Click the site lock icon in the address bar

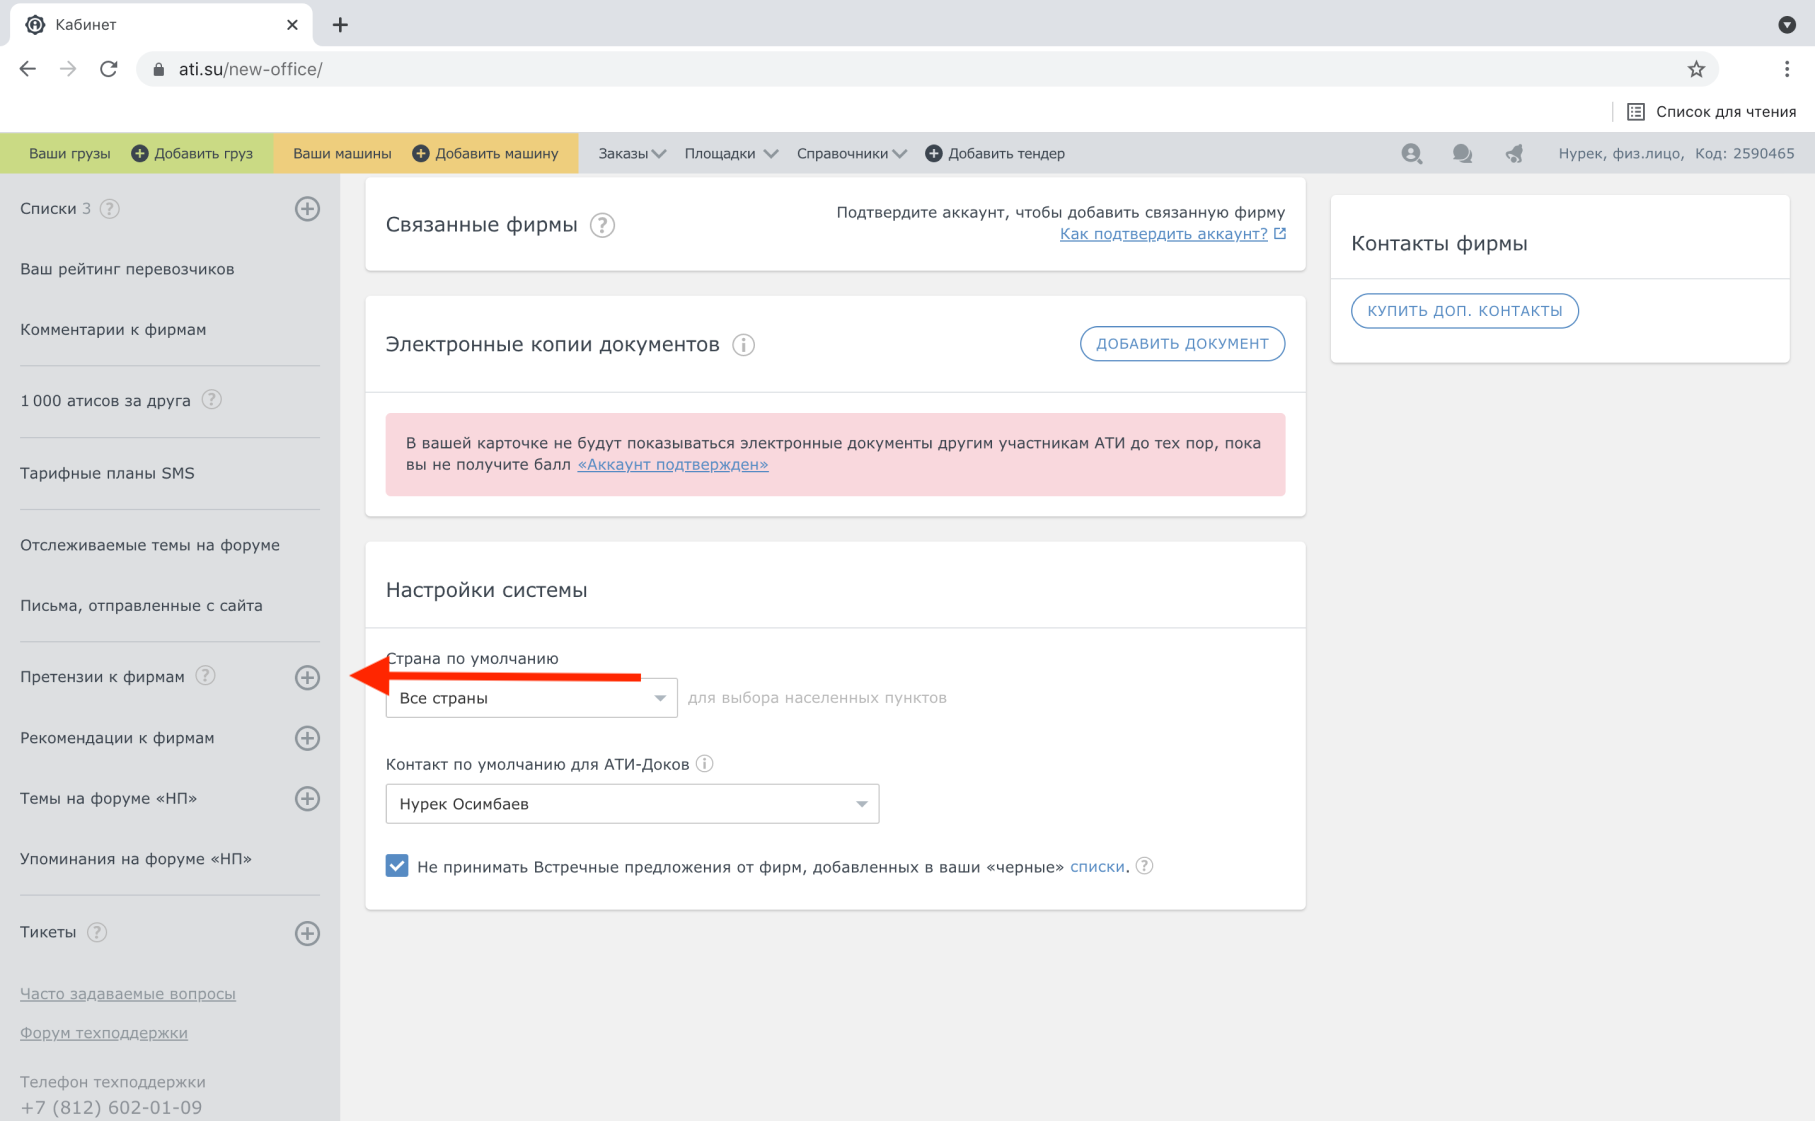click(x=158, y=69)
